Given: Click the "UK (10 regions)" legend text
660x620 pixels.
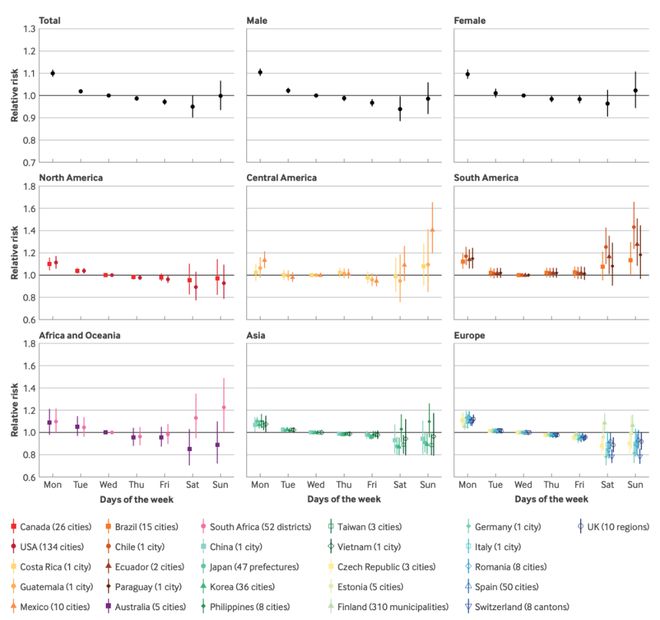Looking at the screenshot, I should (618, 527).
